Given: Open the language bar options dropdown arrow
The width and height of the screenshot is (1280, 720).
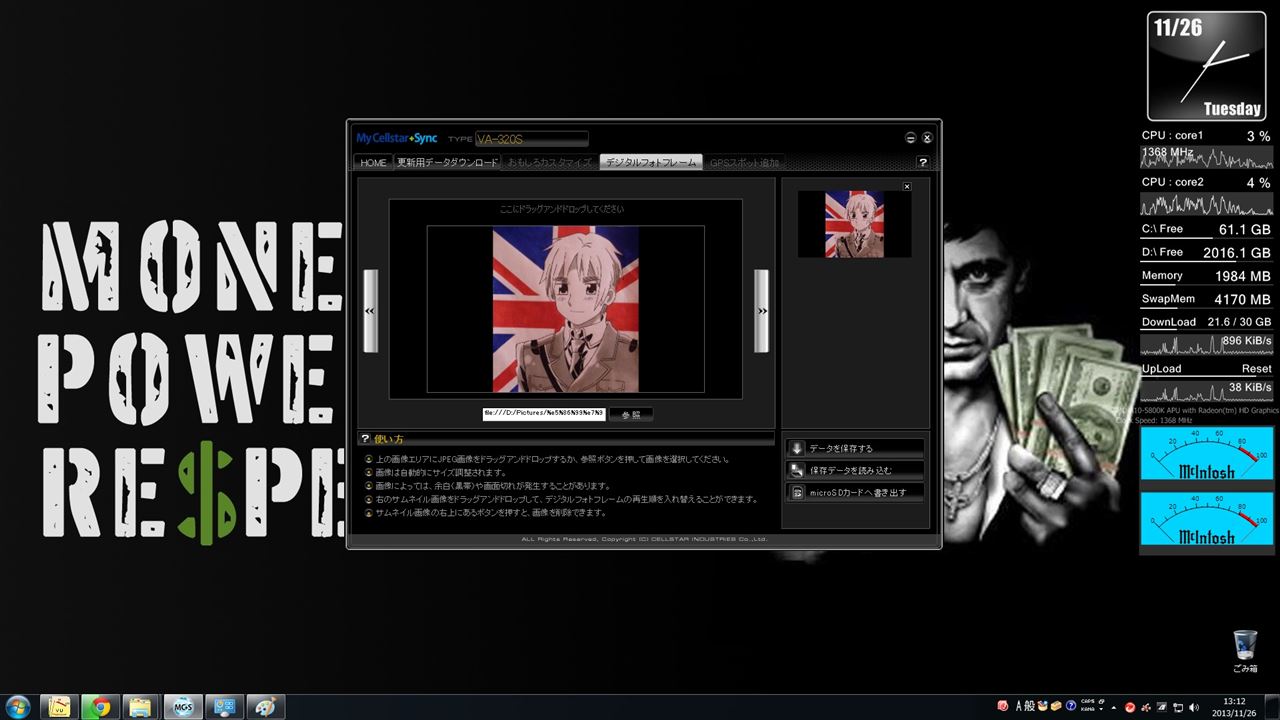Looking at the screenshot, I should click(1101, 709).
